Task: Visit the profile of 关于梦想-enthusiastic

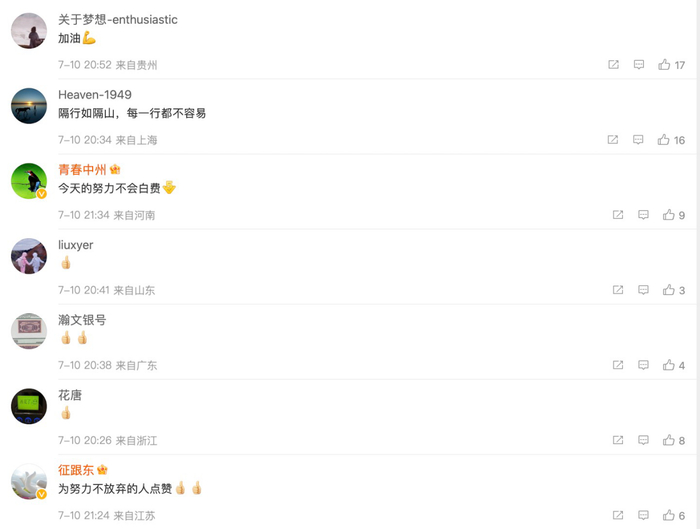Action: [118, 20]
